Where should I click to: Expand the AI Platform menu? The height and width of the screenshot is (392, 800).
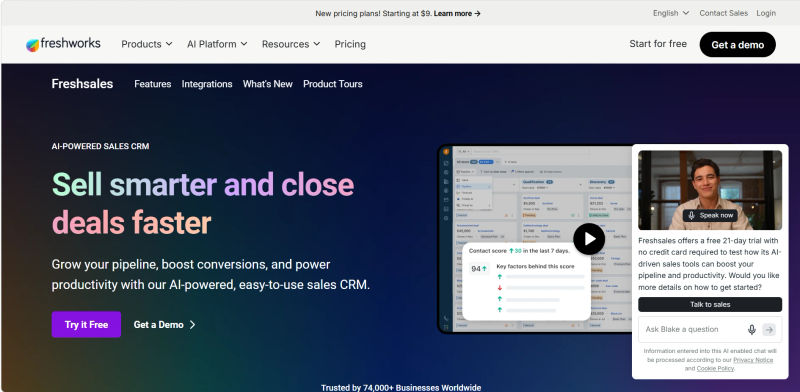coord(217,44)
